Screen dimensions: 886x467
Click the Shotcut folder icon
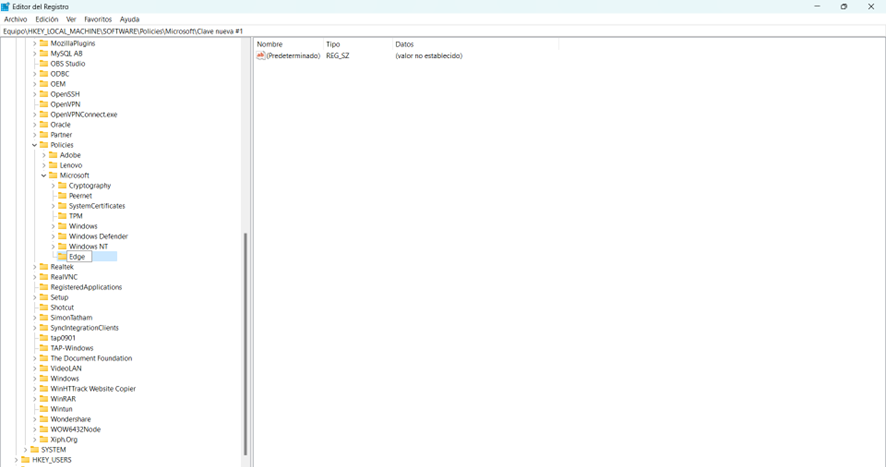click(x=44, y=308)
